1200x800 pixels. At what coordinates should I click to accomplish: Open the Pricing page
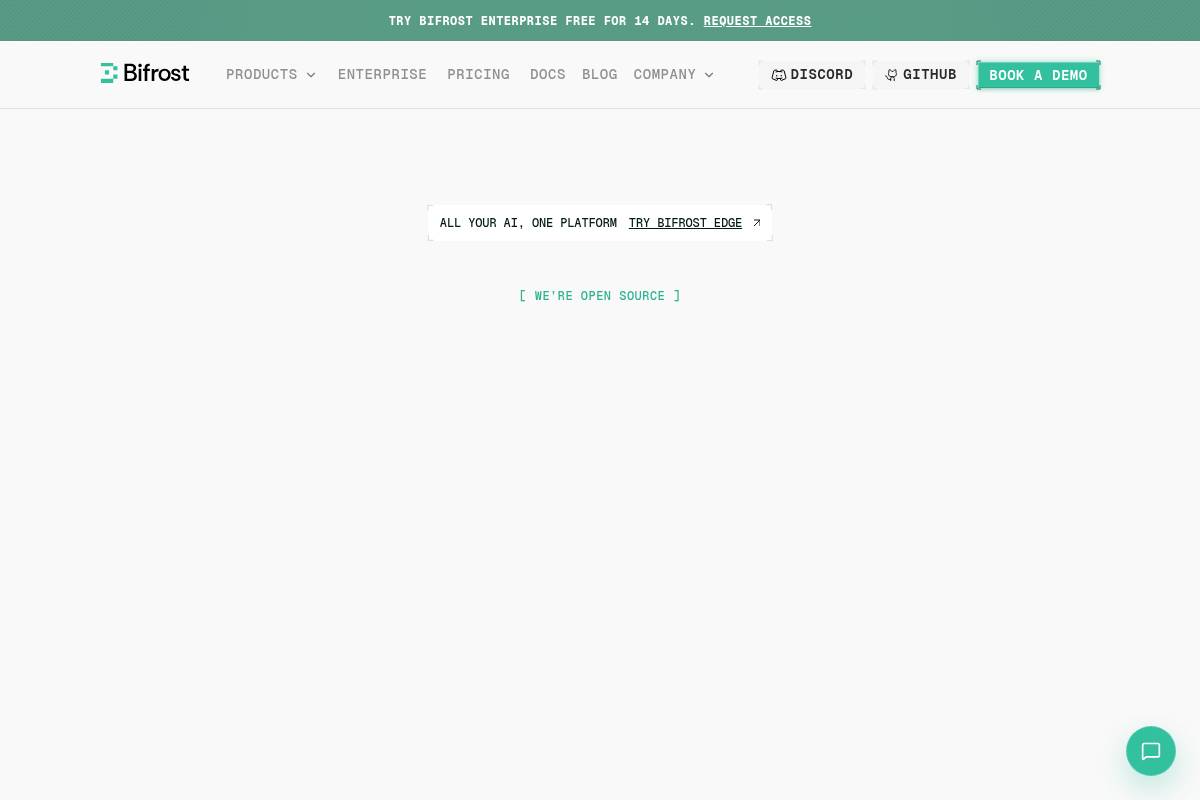pyautogui.click(x=478, y=75)
